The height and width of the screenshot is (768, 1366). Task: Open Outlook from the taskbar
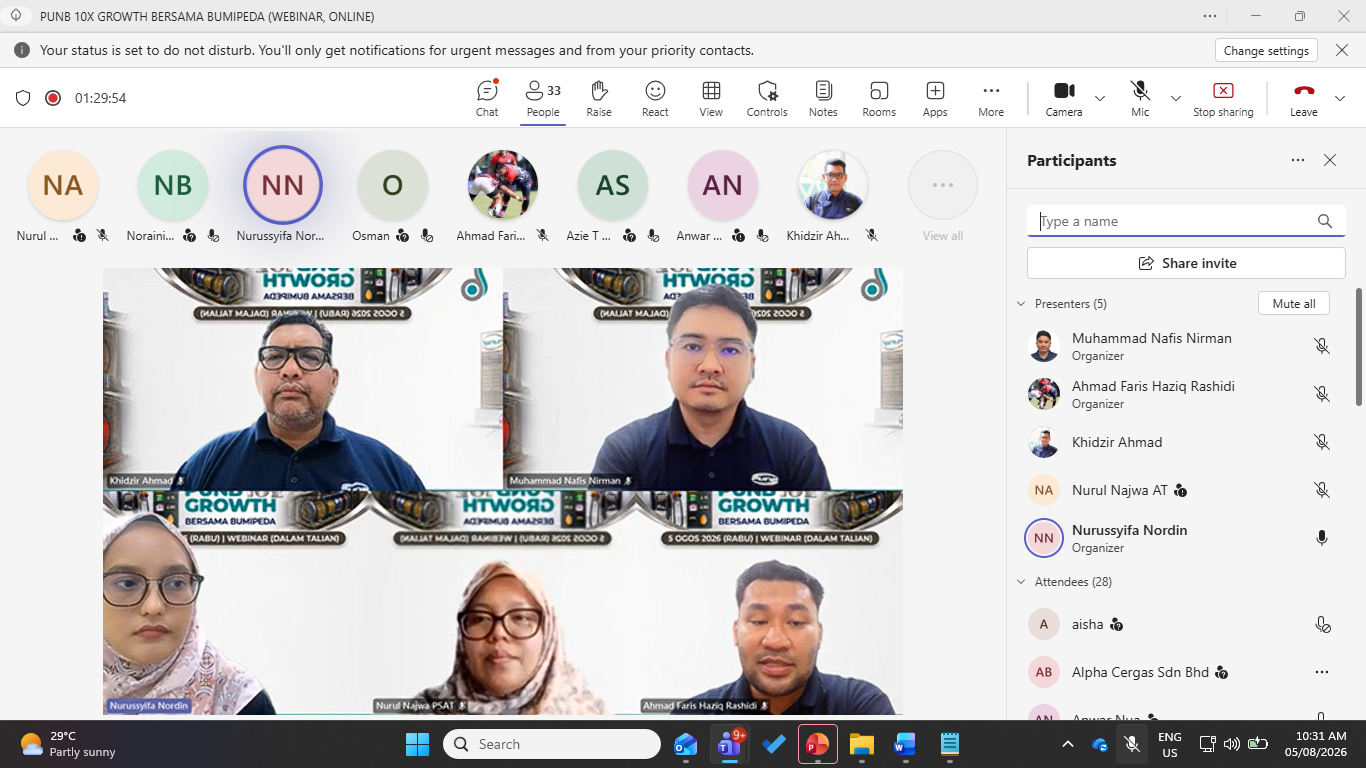coord(685,744)
